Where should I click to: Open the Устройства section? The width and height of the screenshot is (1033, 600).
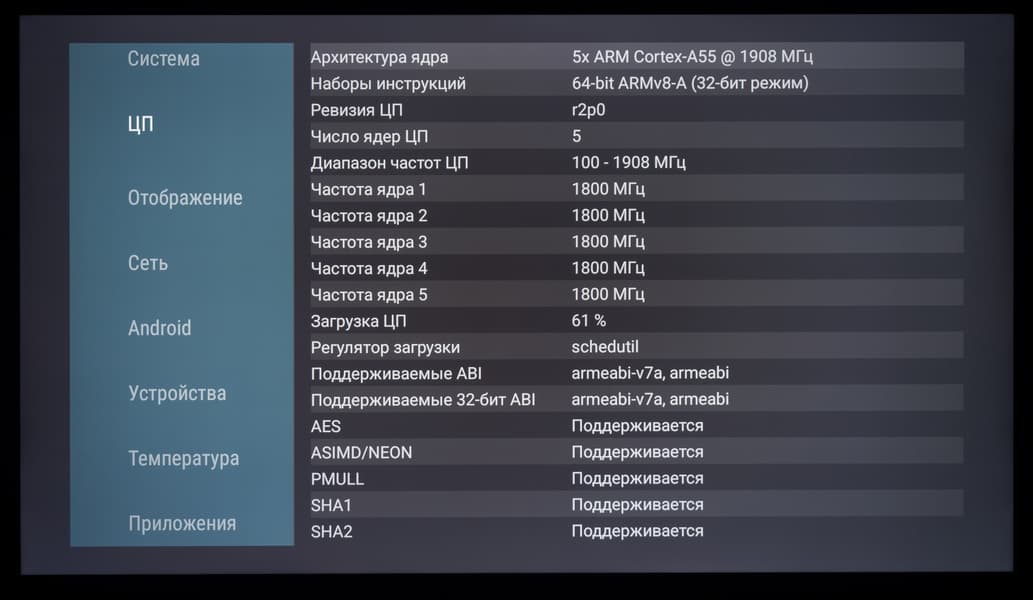177,393
